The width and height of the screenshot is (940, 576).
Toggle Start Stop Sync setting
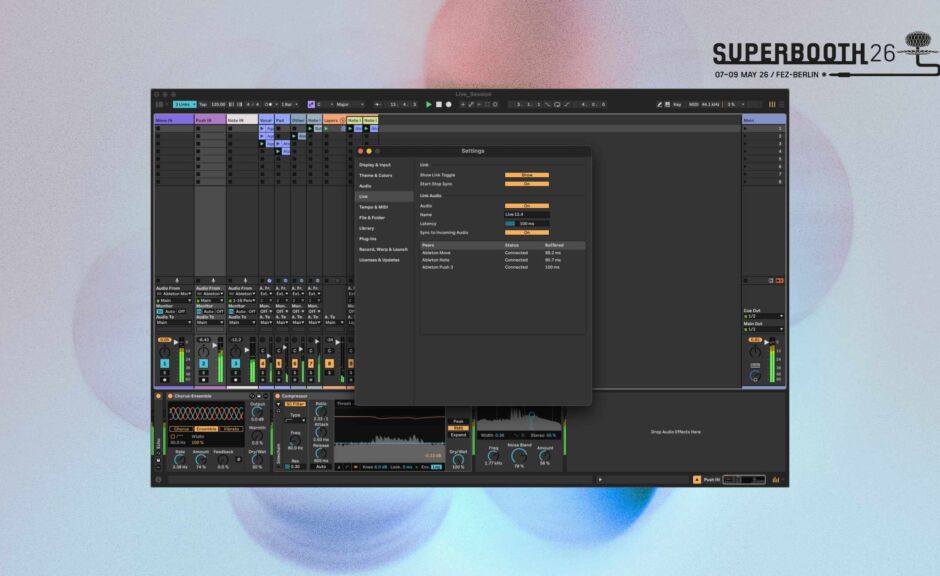point(526,184)
